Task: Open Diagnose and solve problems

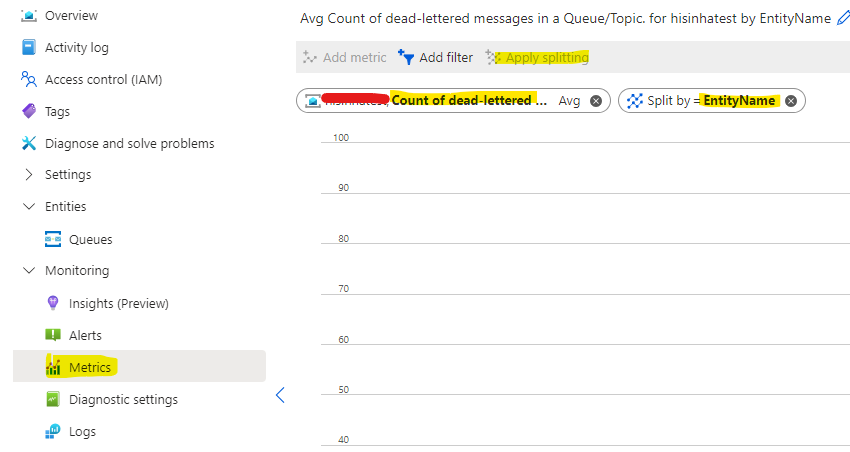Action: point(130,144)
